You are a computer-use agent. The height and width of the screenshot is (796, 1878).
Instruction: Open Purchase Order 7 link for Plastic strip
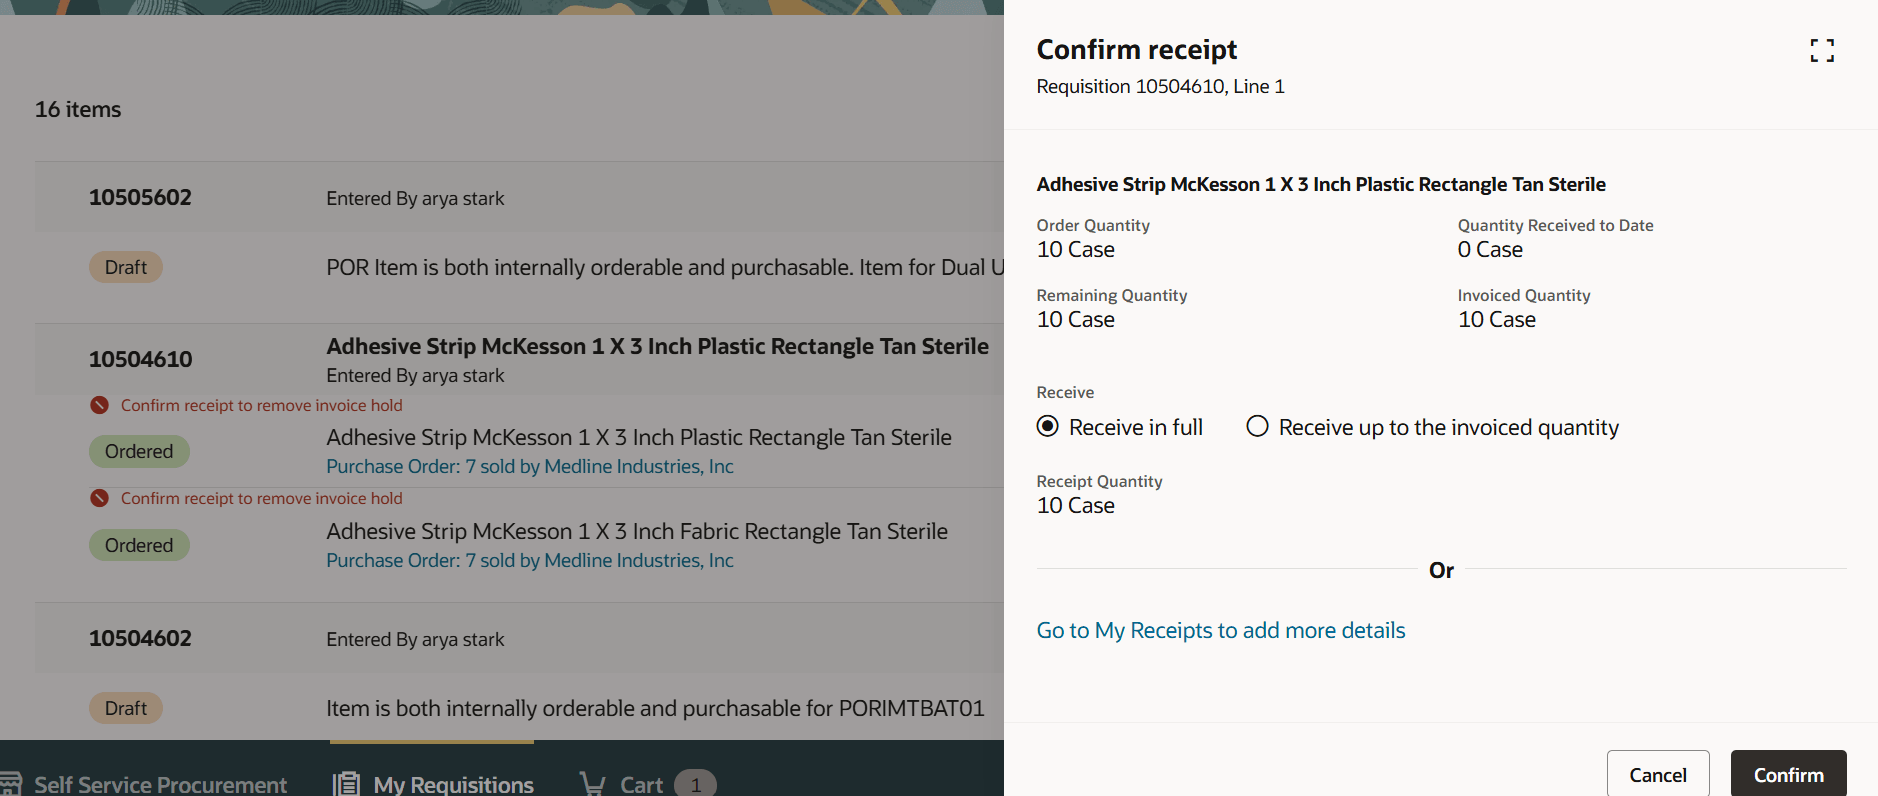[529, 467]
